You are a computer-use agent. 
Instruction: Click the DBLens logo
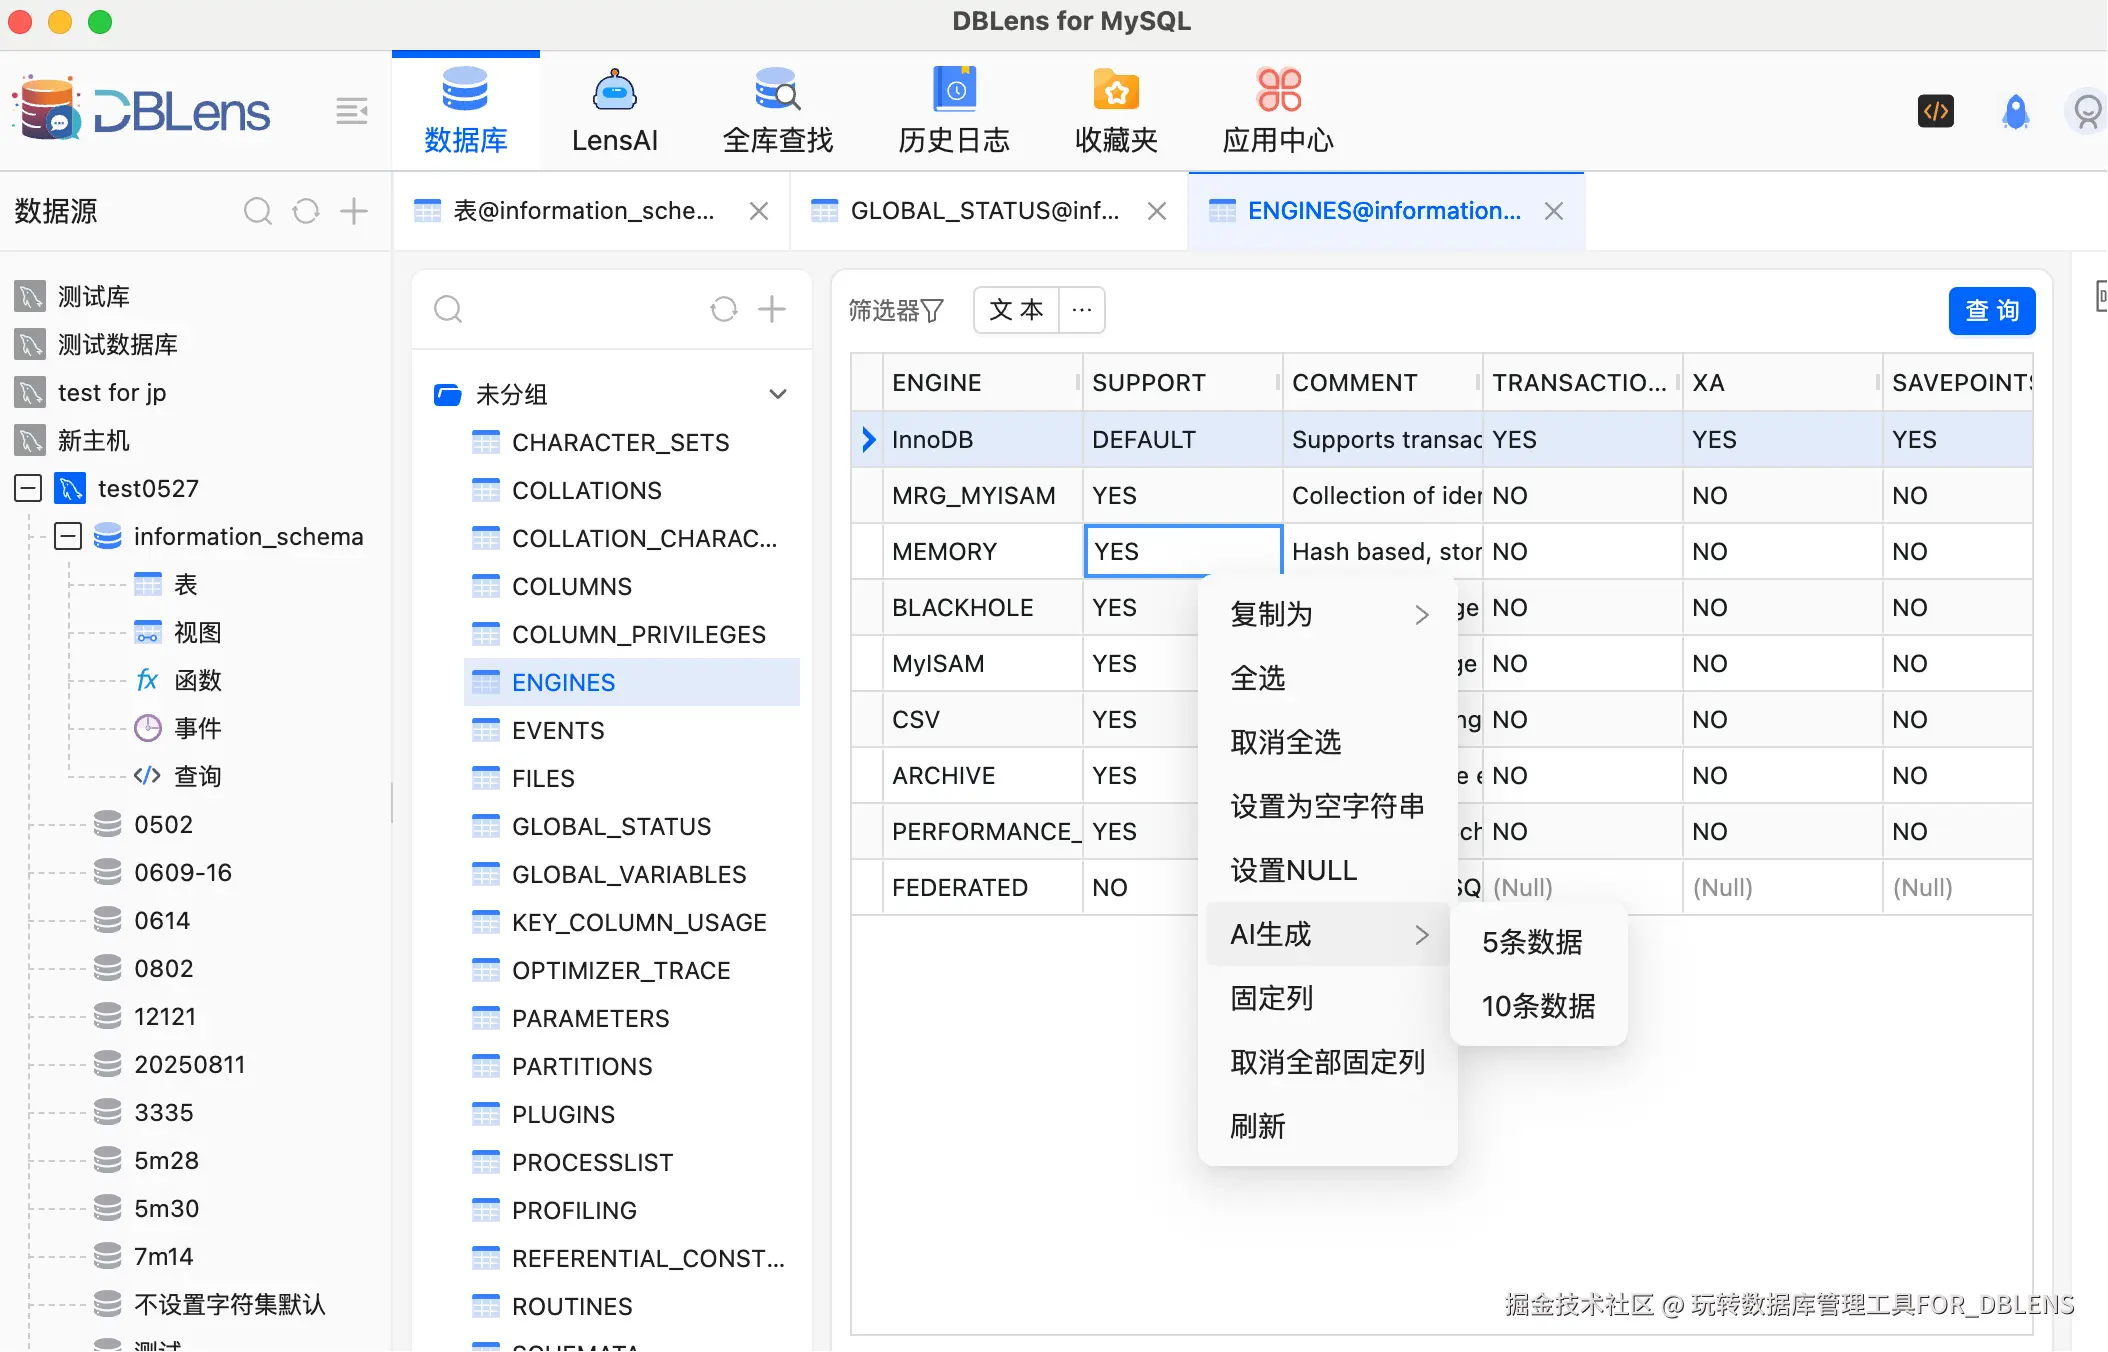[142, 111]
